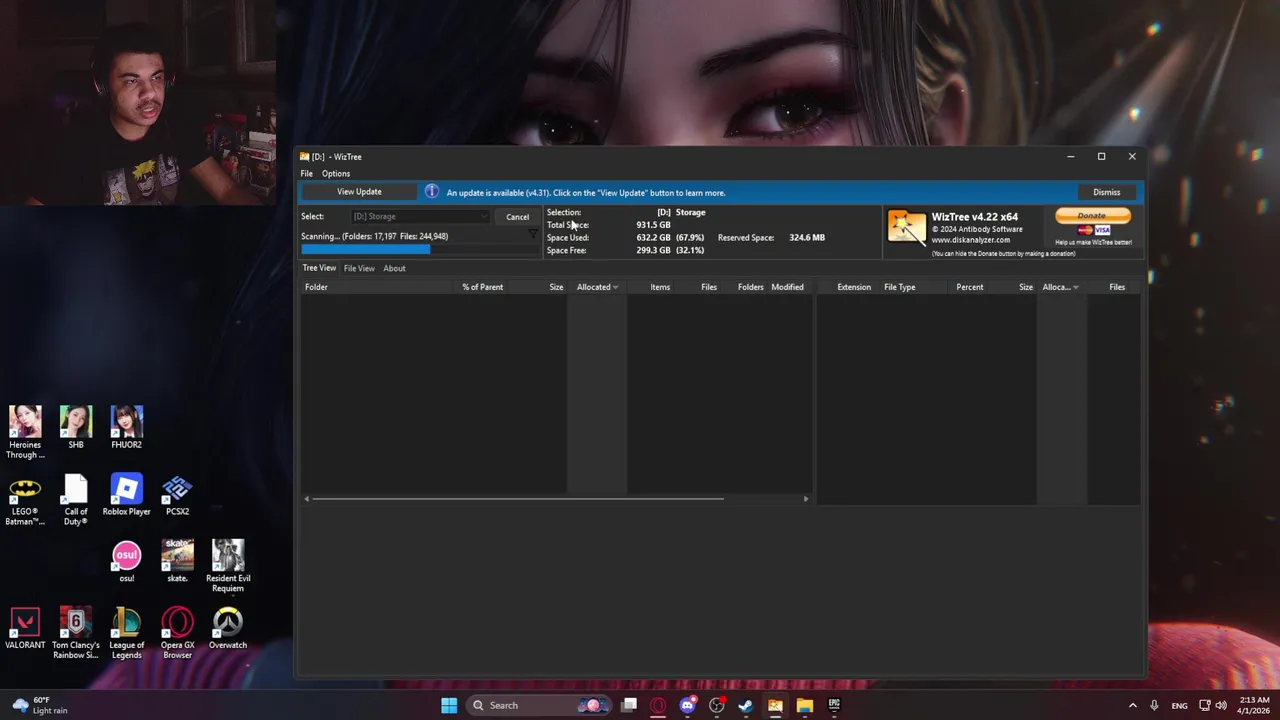
Task: Click the % of Parent column header
Action: tap(482, 287)
